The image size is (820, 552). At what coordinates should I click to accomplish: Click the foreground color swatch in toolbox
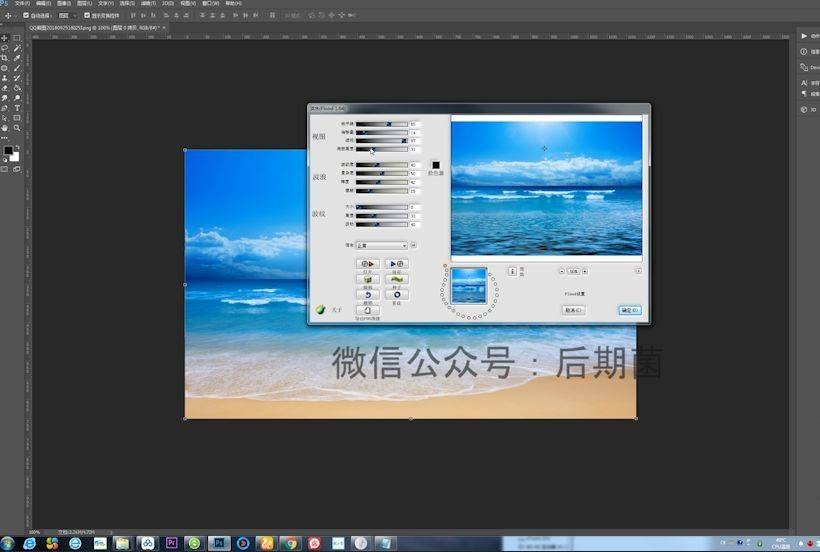tap(8, 151)
